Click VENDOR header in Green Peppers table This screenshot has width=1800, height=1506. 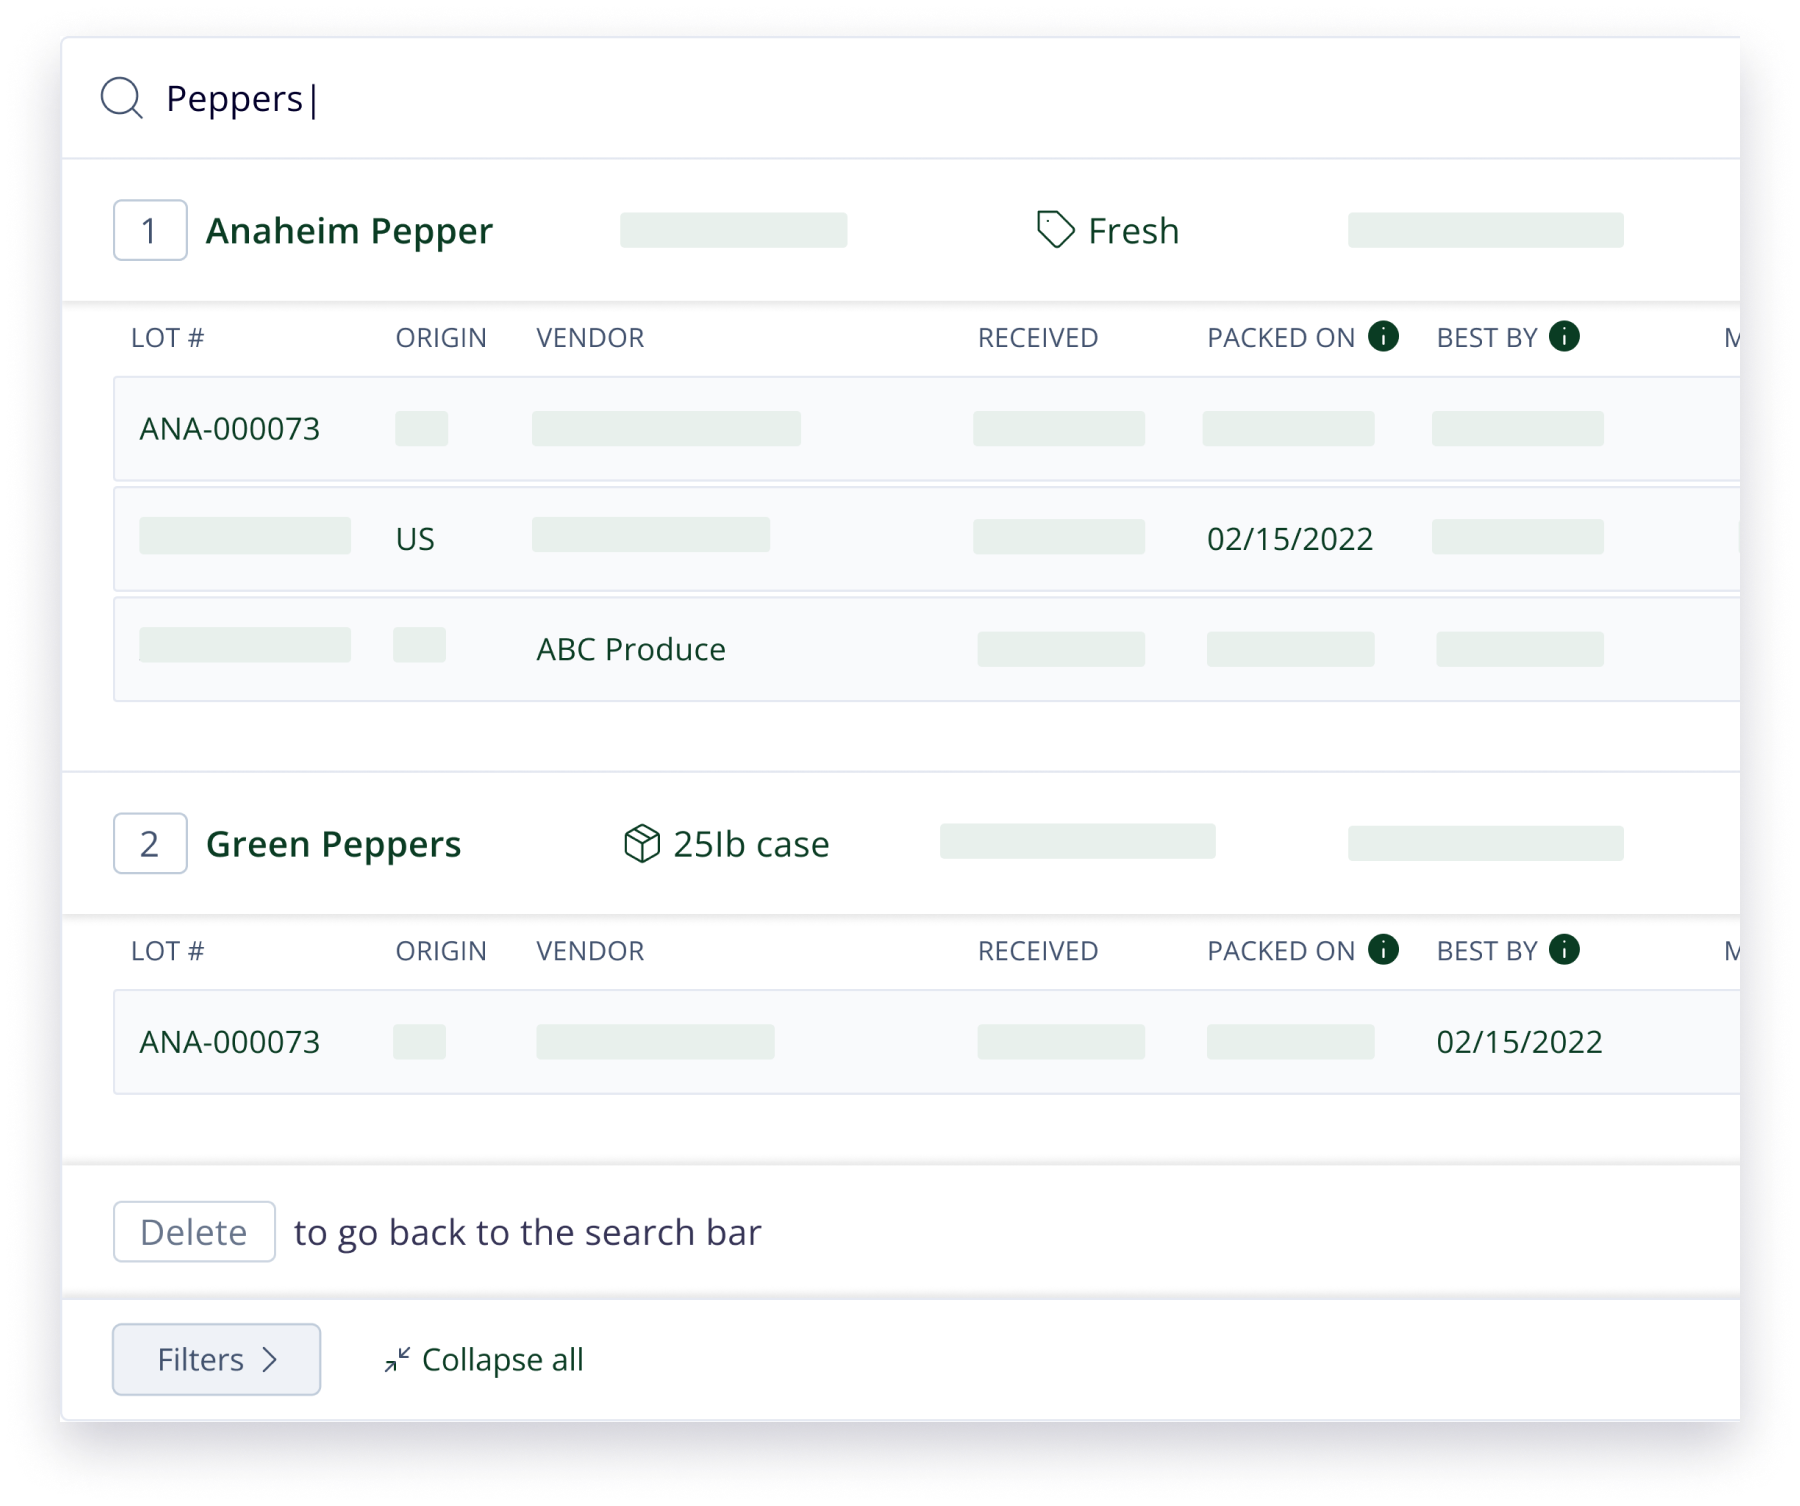[x=590, y=951]
